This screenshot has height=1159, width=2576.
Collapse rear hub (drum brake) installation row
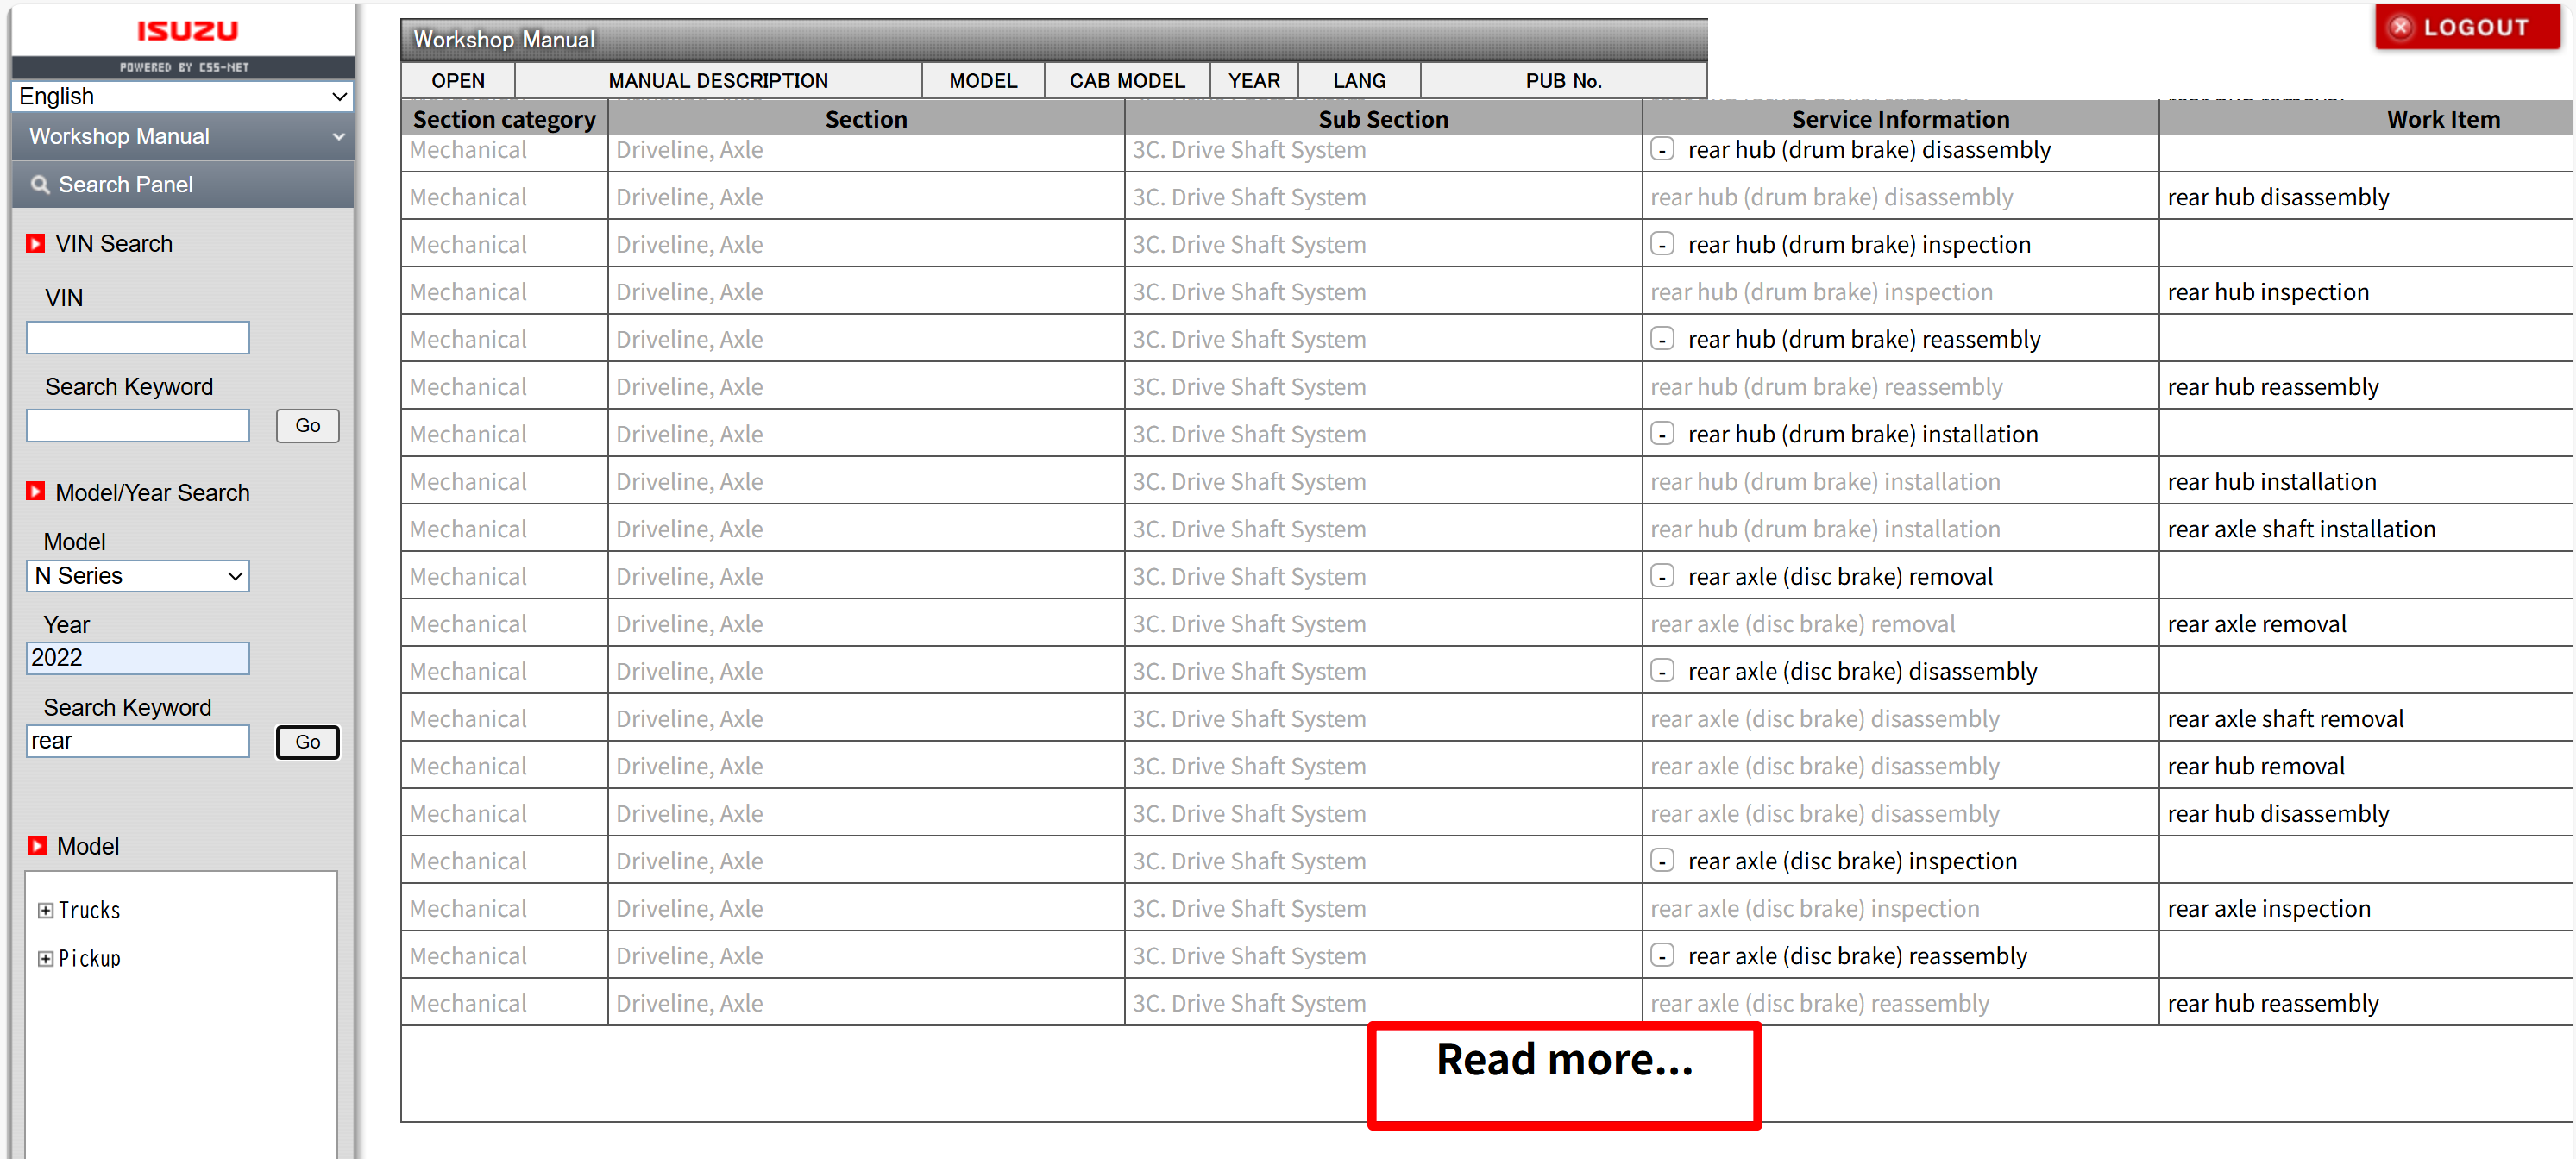(x=1661, y=434)
